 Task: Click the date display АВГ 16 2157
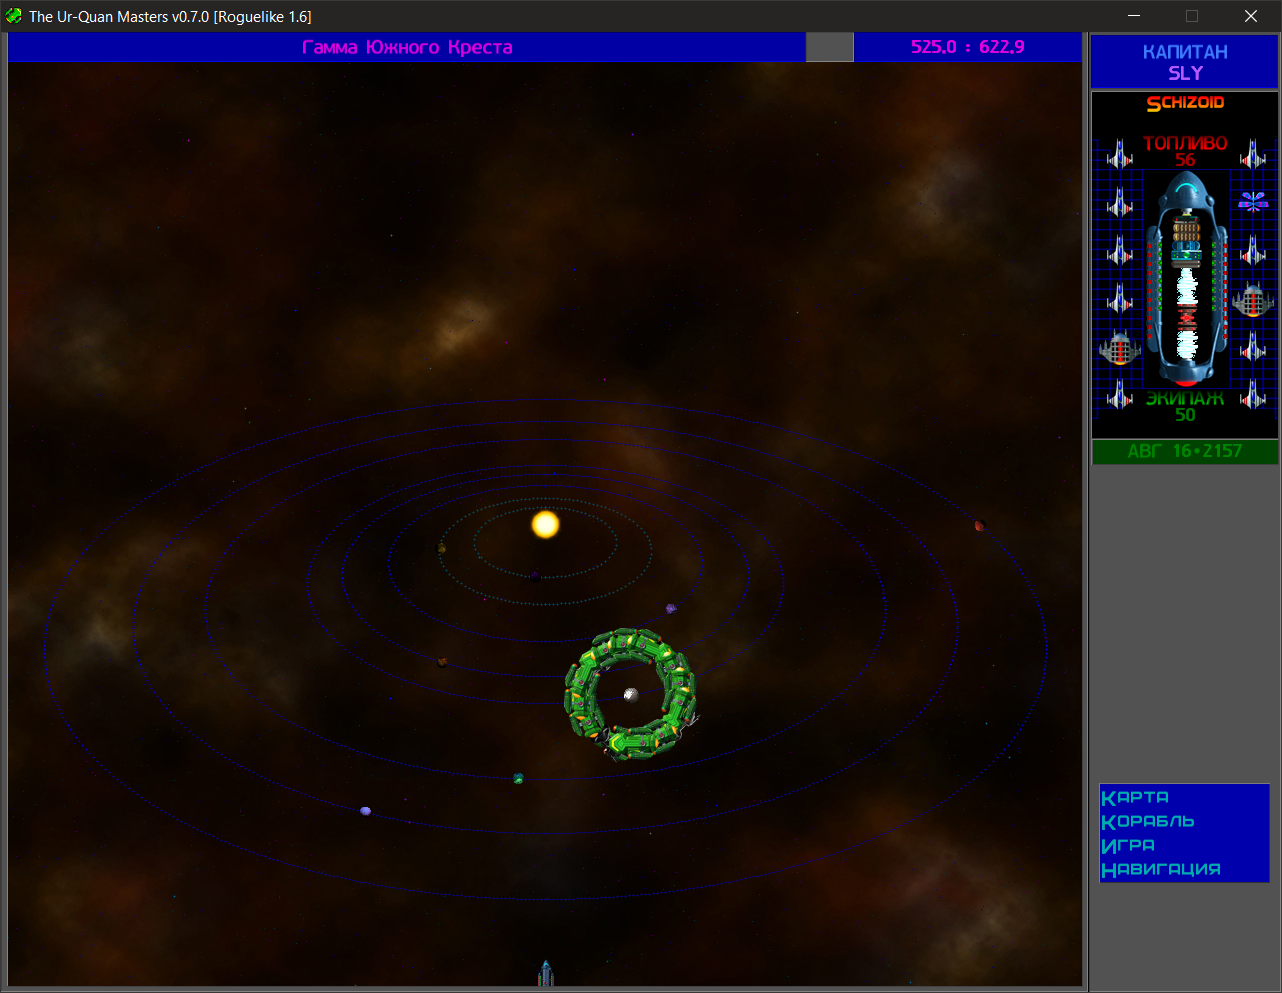point(1185,451)
